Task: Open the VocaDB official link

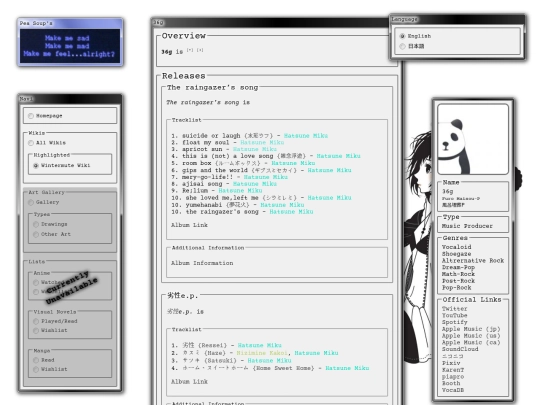Action: coord(453,390)
